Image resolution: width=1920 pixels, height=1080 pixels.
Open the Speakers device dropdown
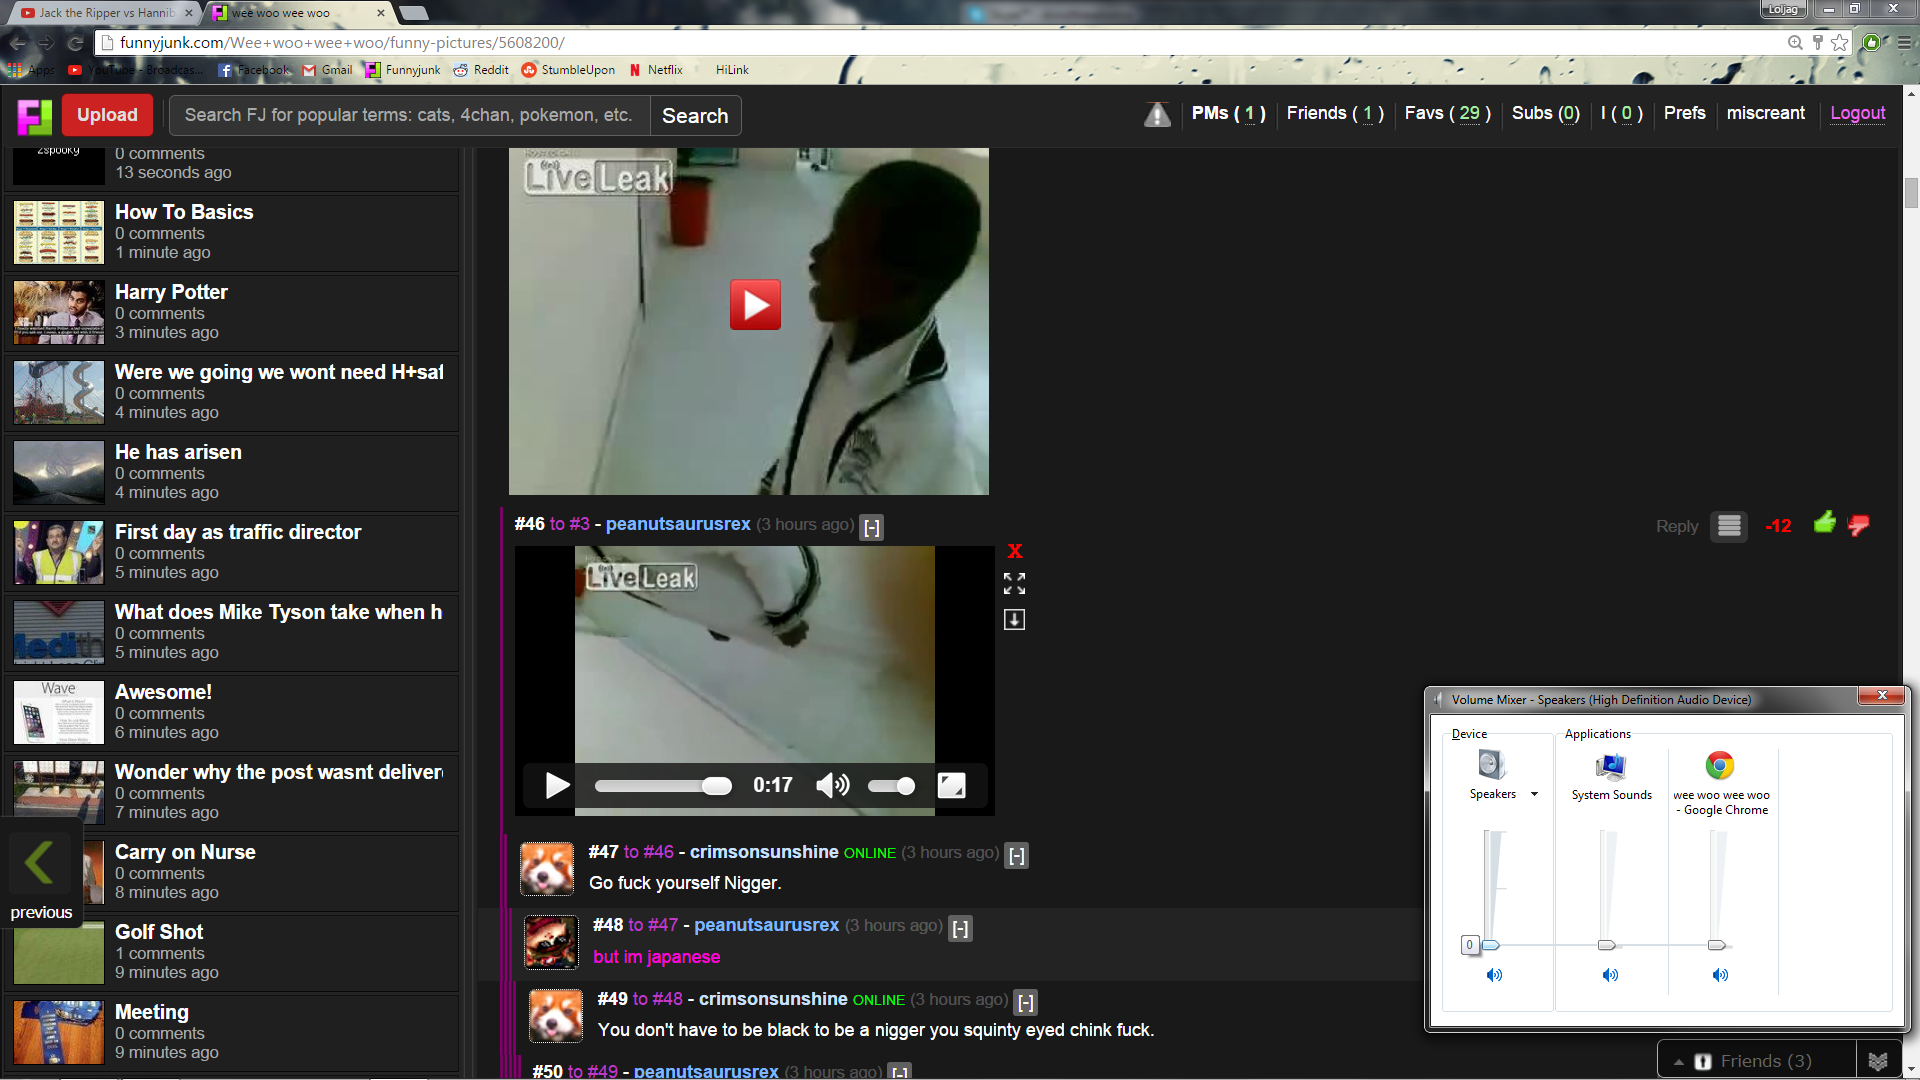point(1534,795)
